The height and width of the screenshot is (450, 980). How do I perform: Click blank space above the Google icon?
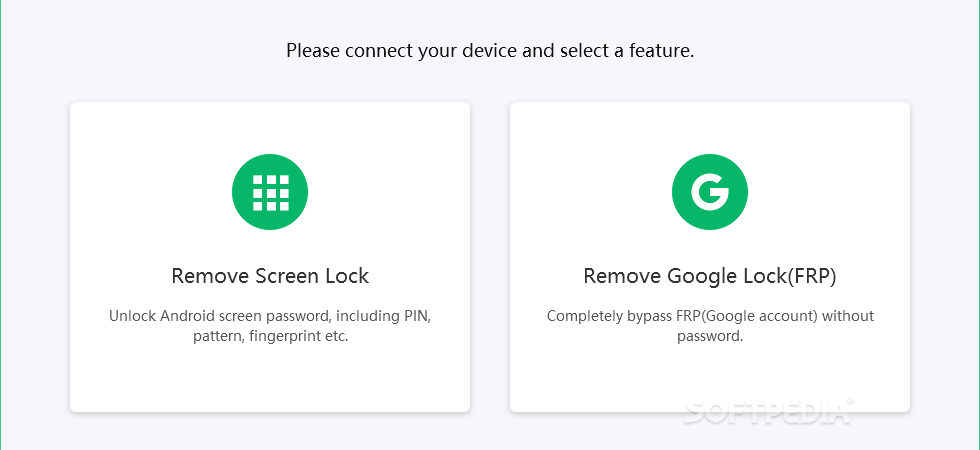[x=710, y=128]
